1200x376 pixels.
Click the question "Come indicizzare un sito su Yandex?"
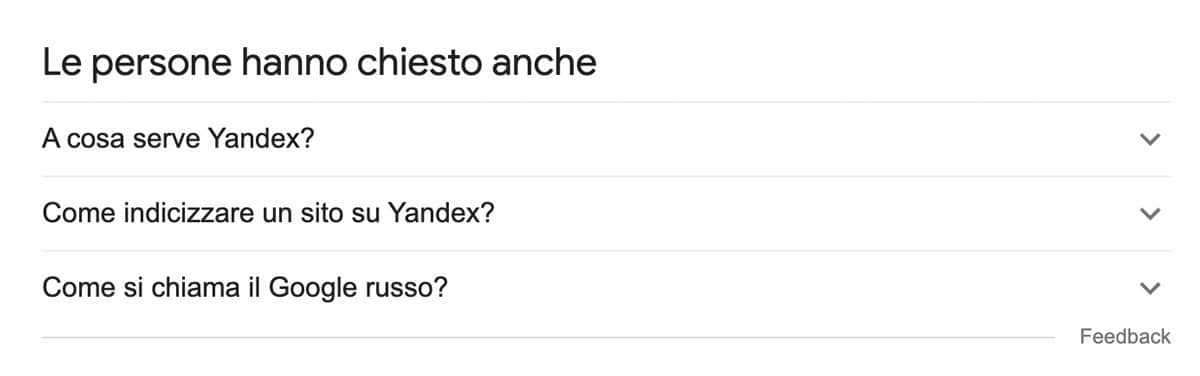click(x=268, y=213)
